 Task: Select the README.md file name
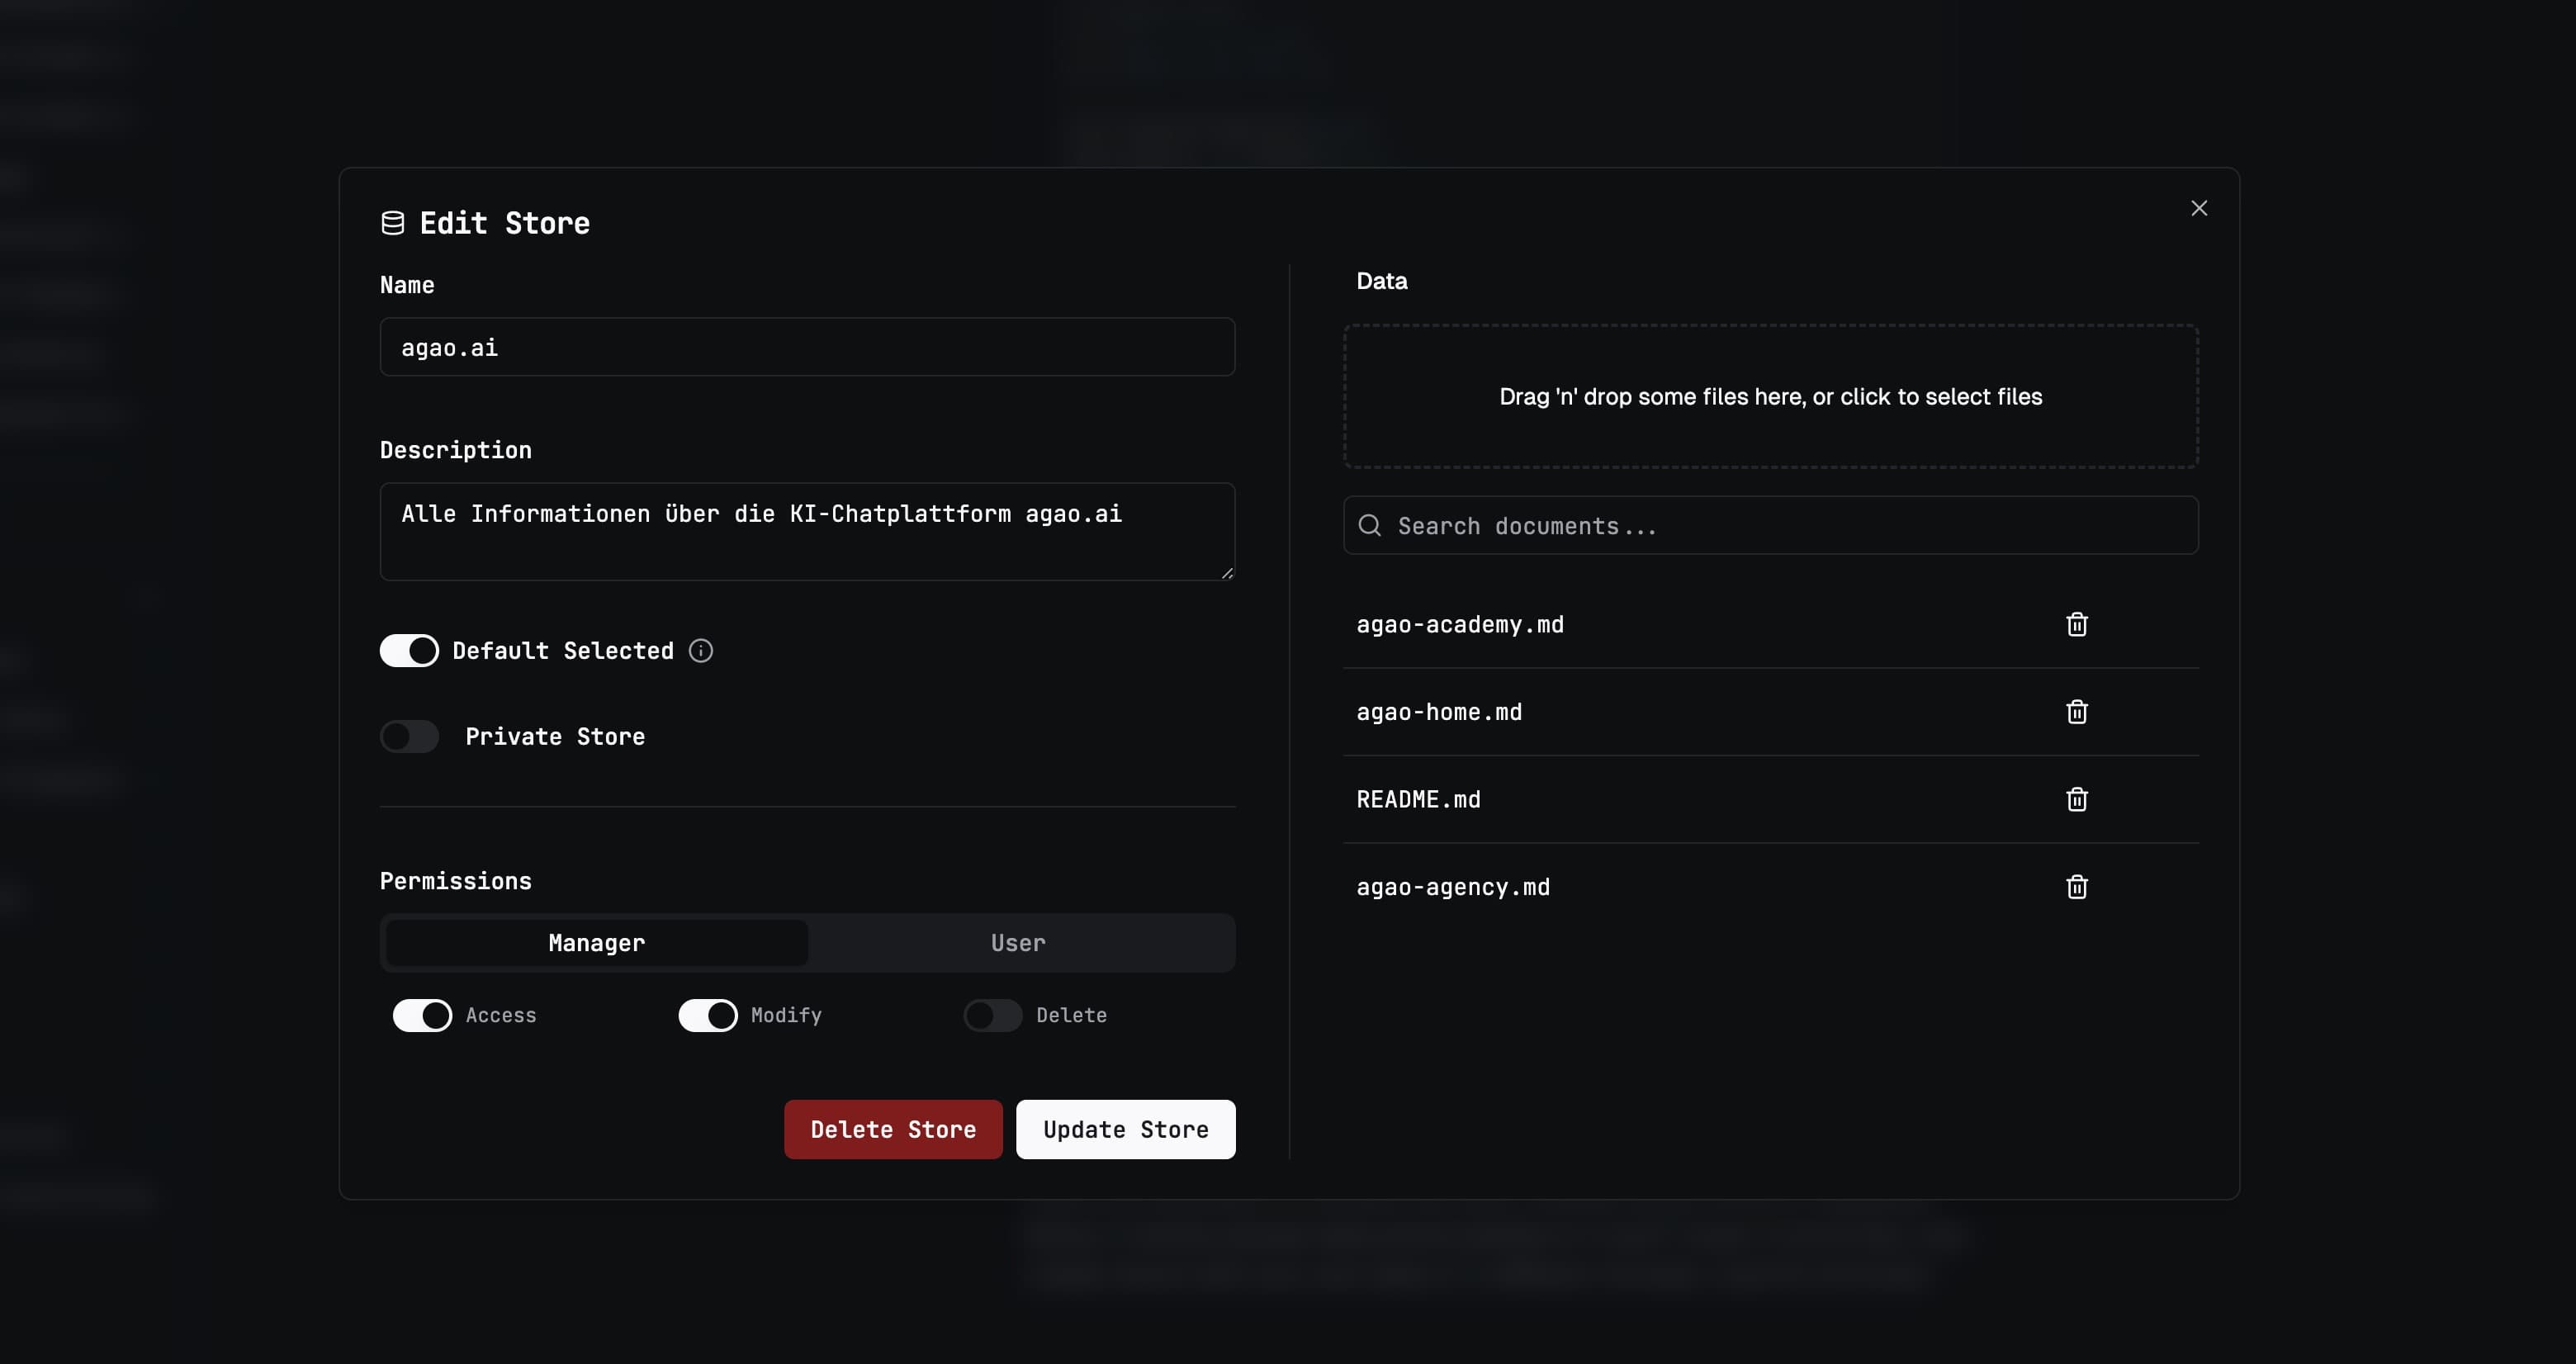coord(1418,800)
